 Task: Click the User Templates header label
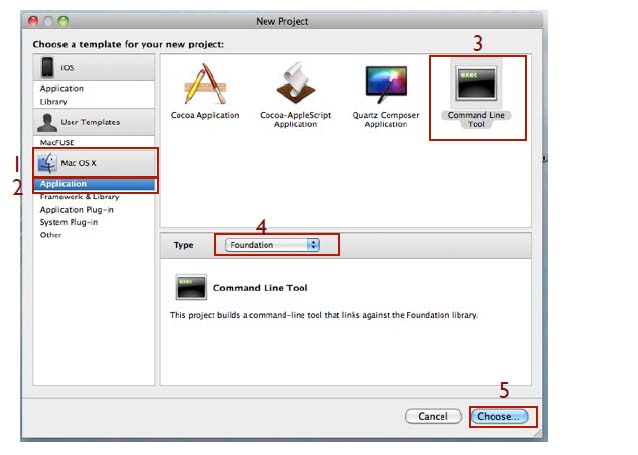[x=90, y=122]
